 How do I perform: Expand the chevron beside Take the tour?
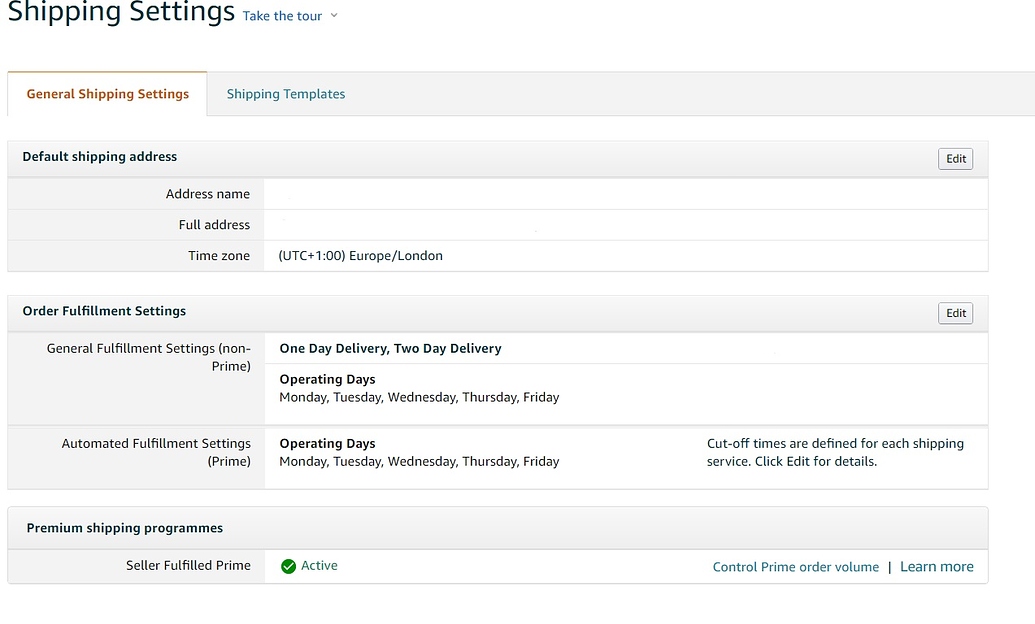click(x=334, y=16)
